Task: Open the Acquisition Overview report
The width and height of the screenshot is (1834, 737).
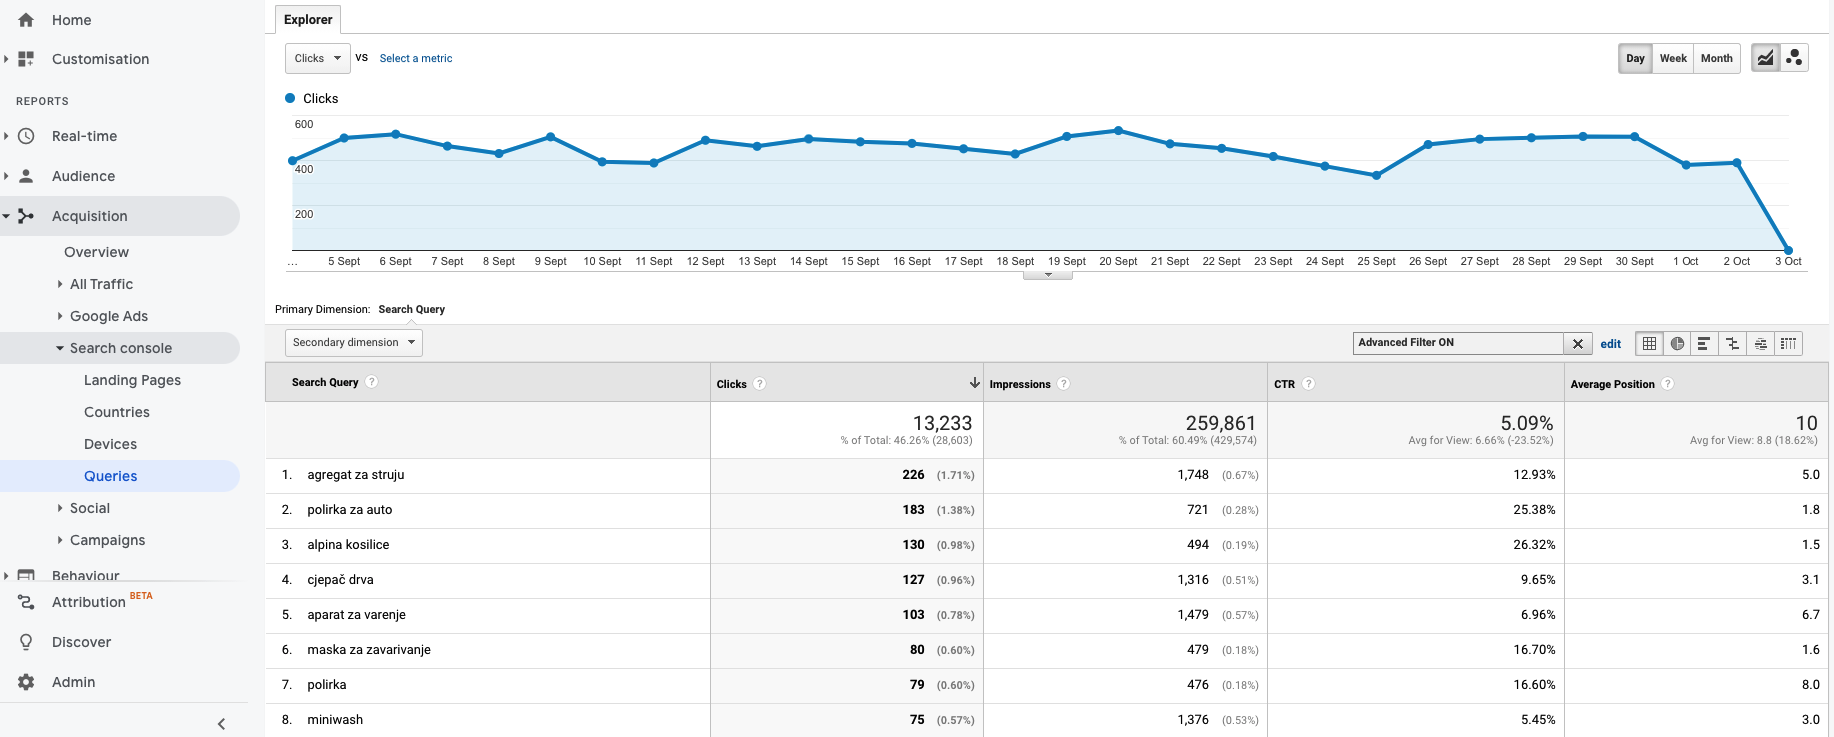Action: point(96,252)
